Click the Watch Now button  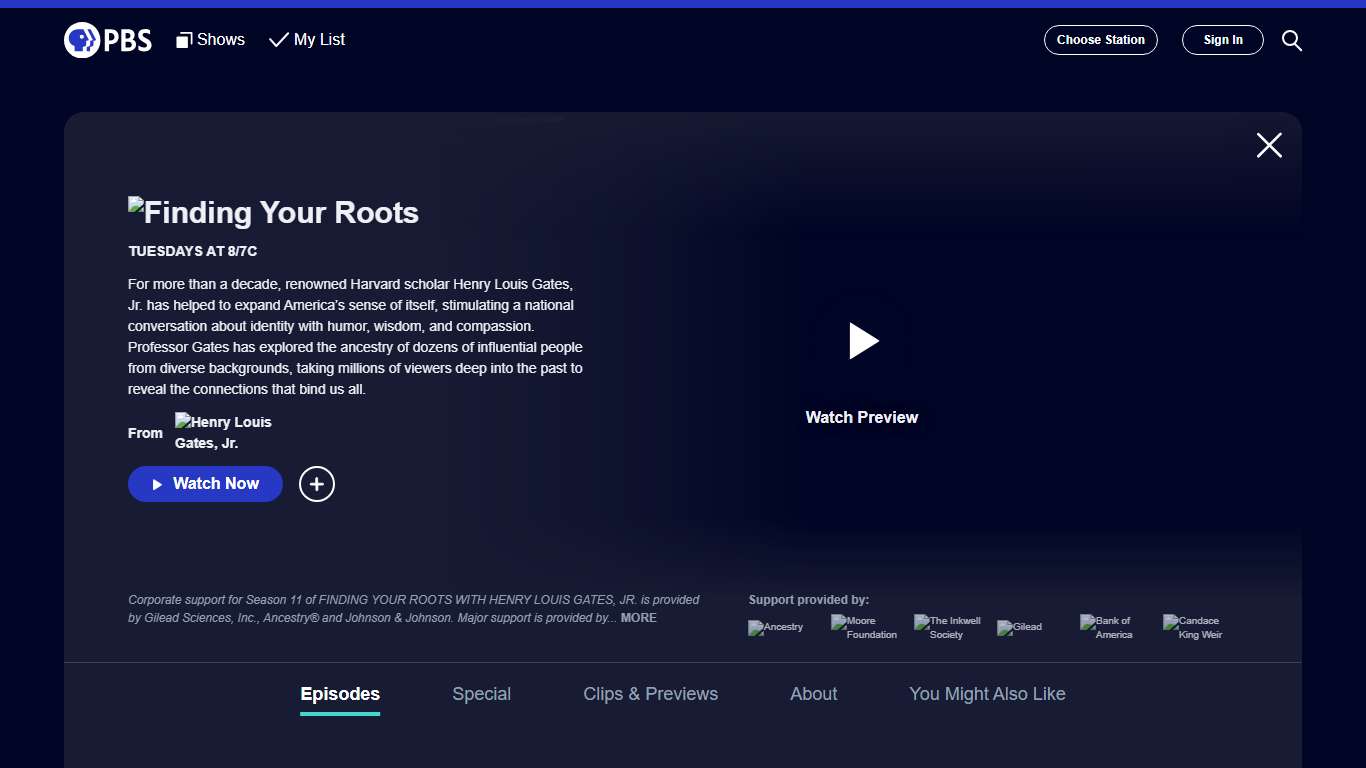[x=205, y=483]
